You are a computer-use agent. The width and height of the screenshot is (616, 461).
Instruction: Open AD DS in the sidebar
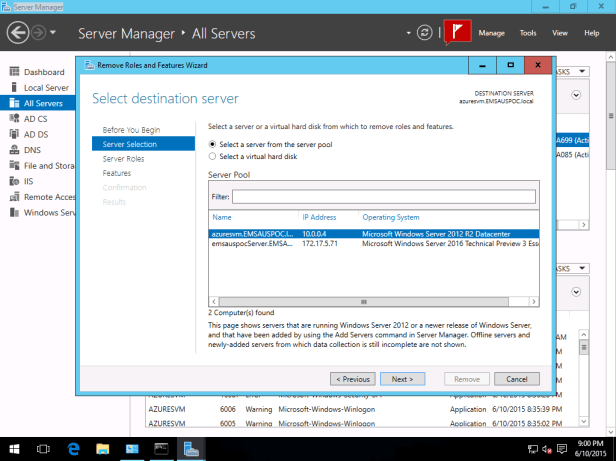[36, 134]
